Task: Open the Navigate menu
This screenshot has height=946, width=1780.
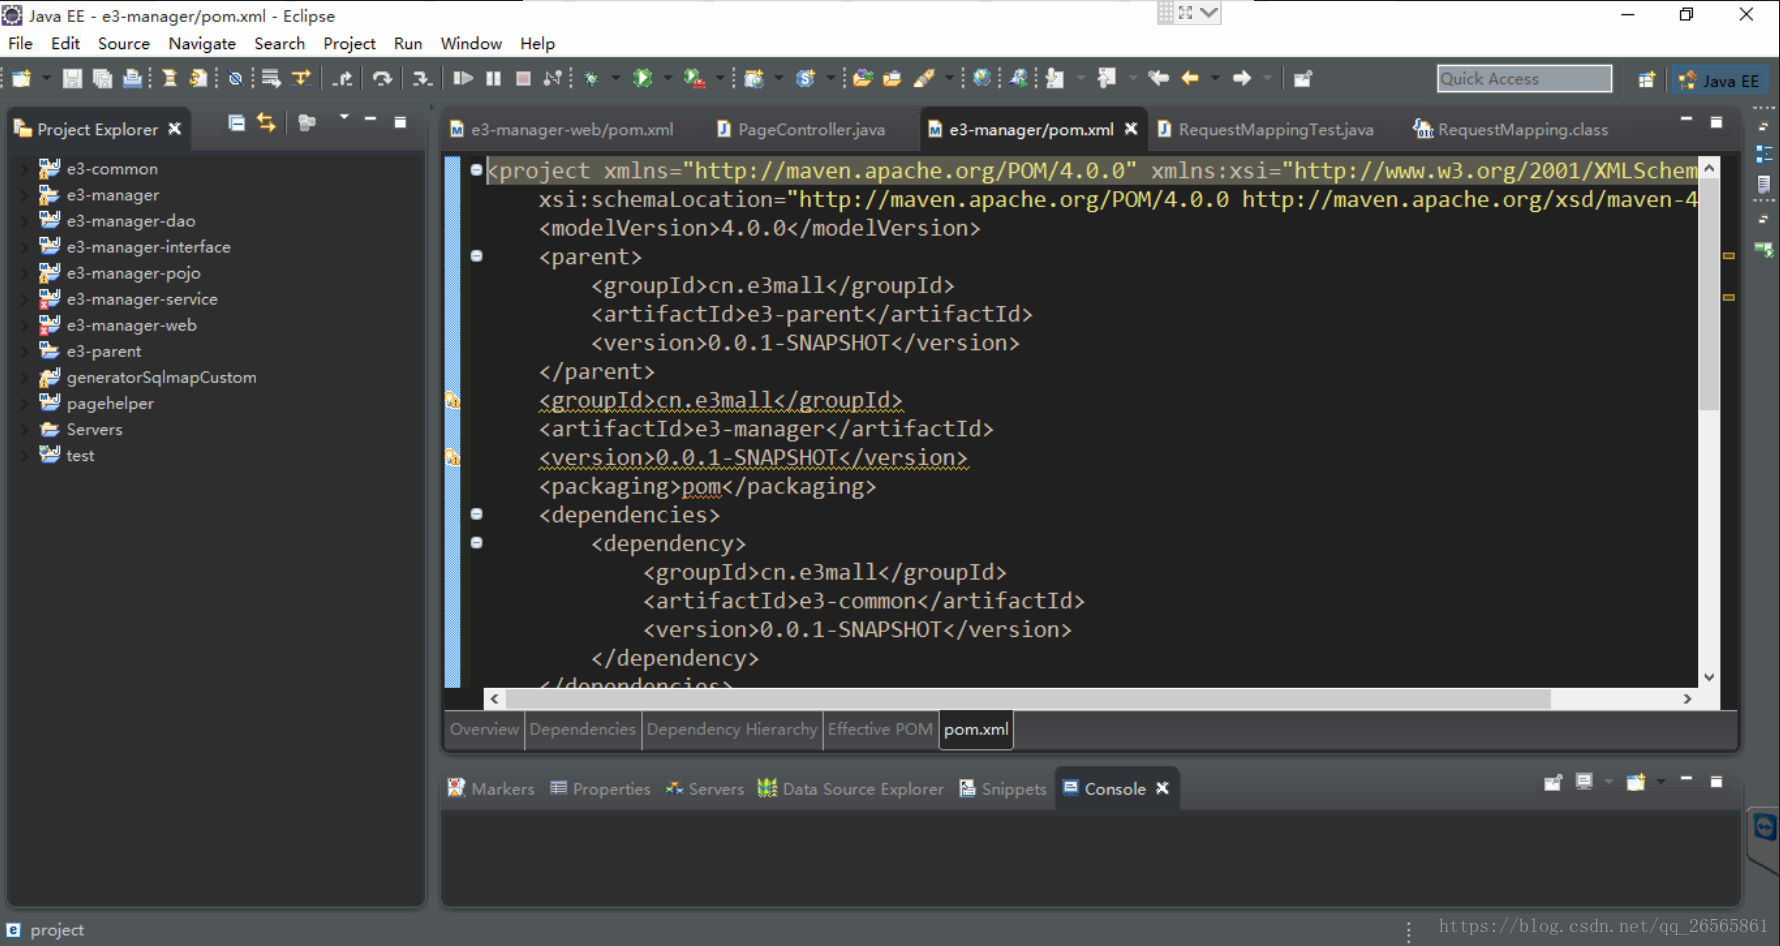Action: tap(202, 43)
